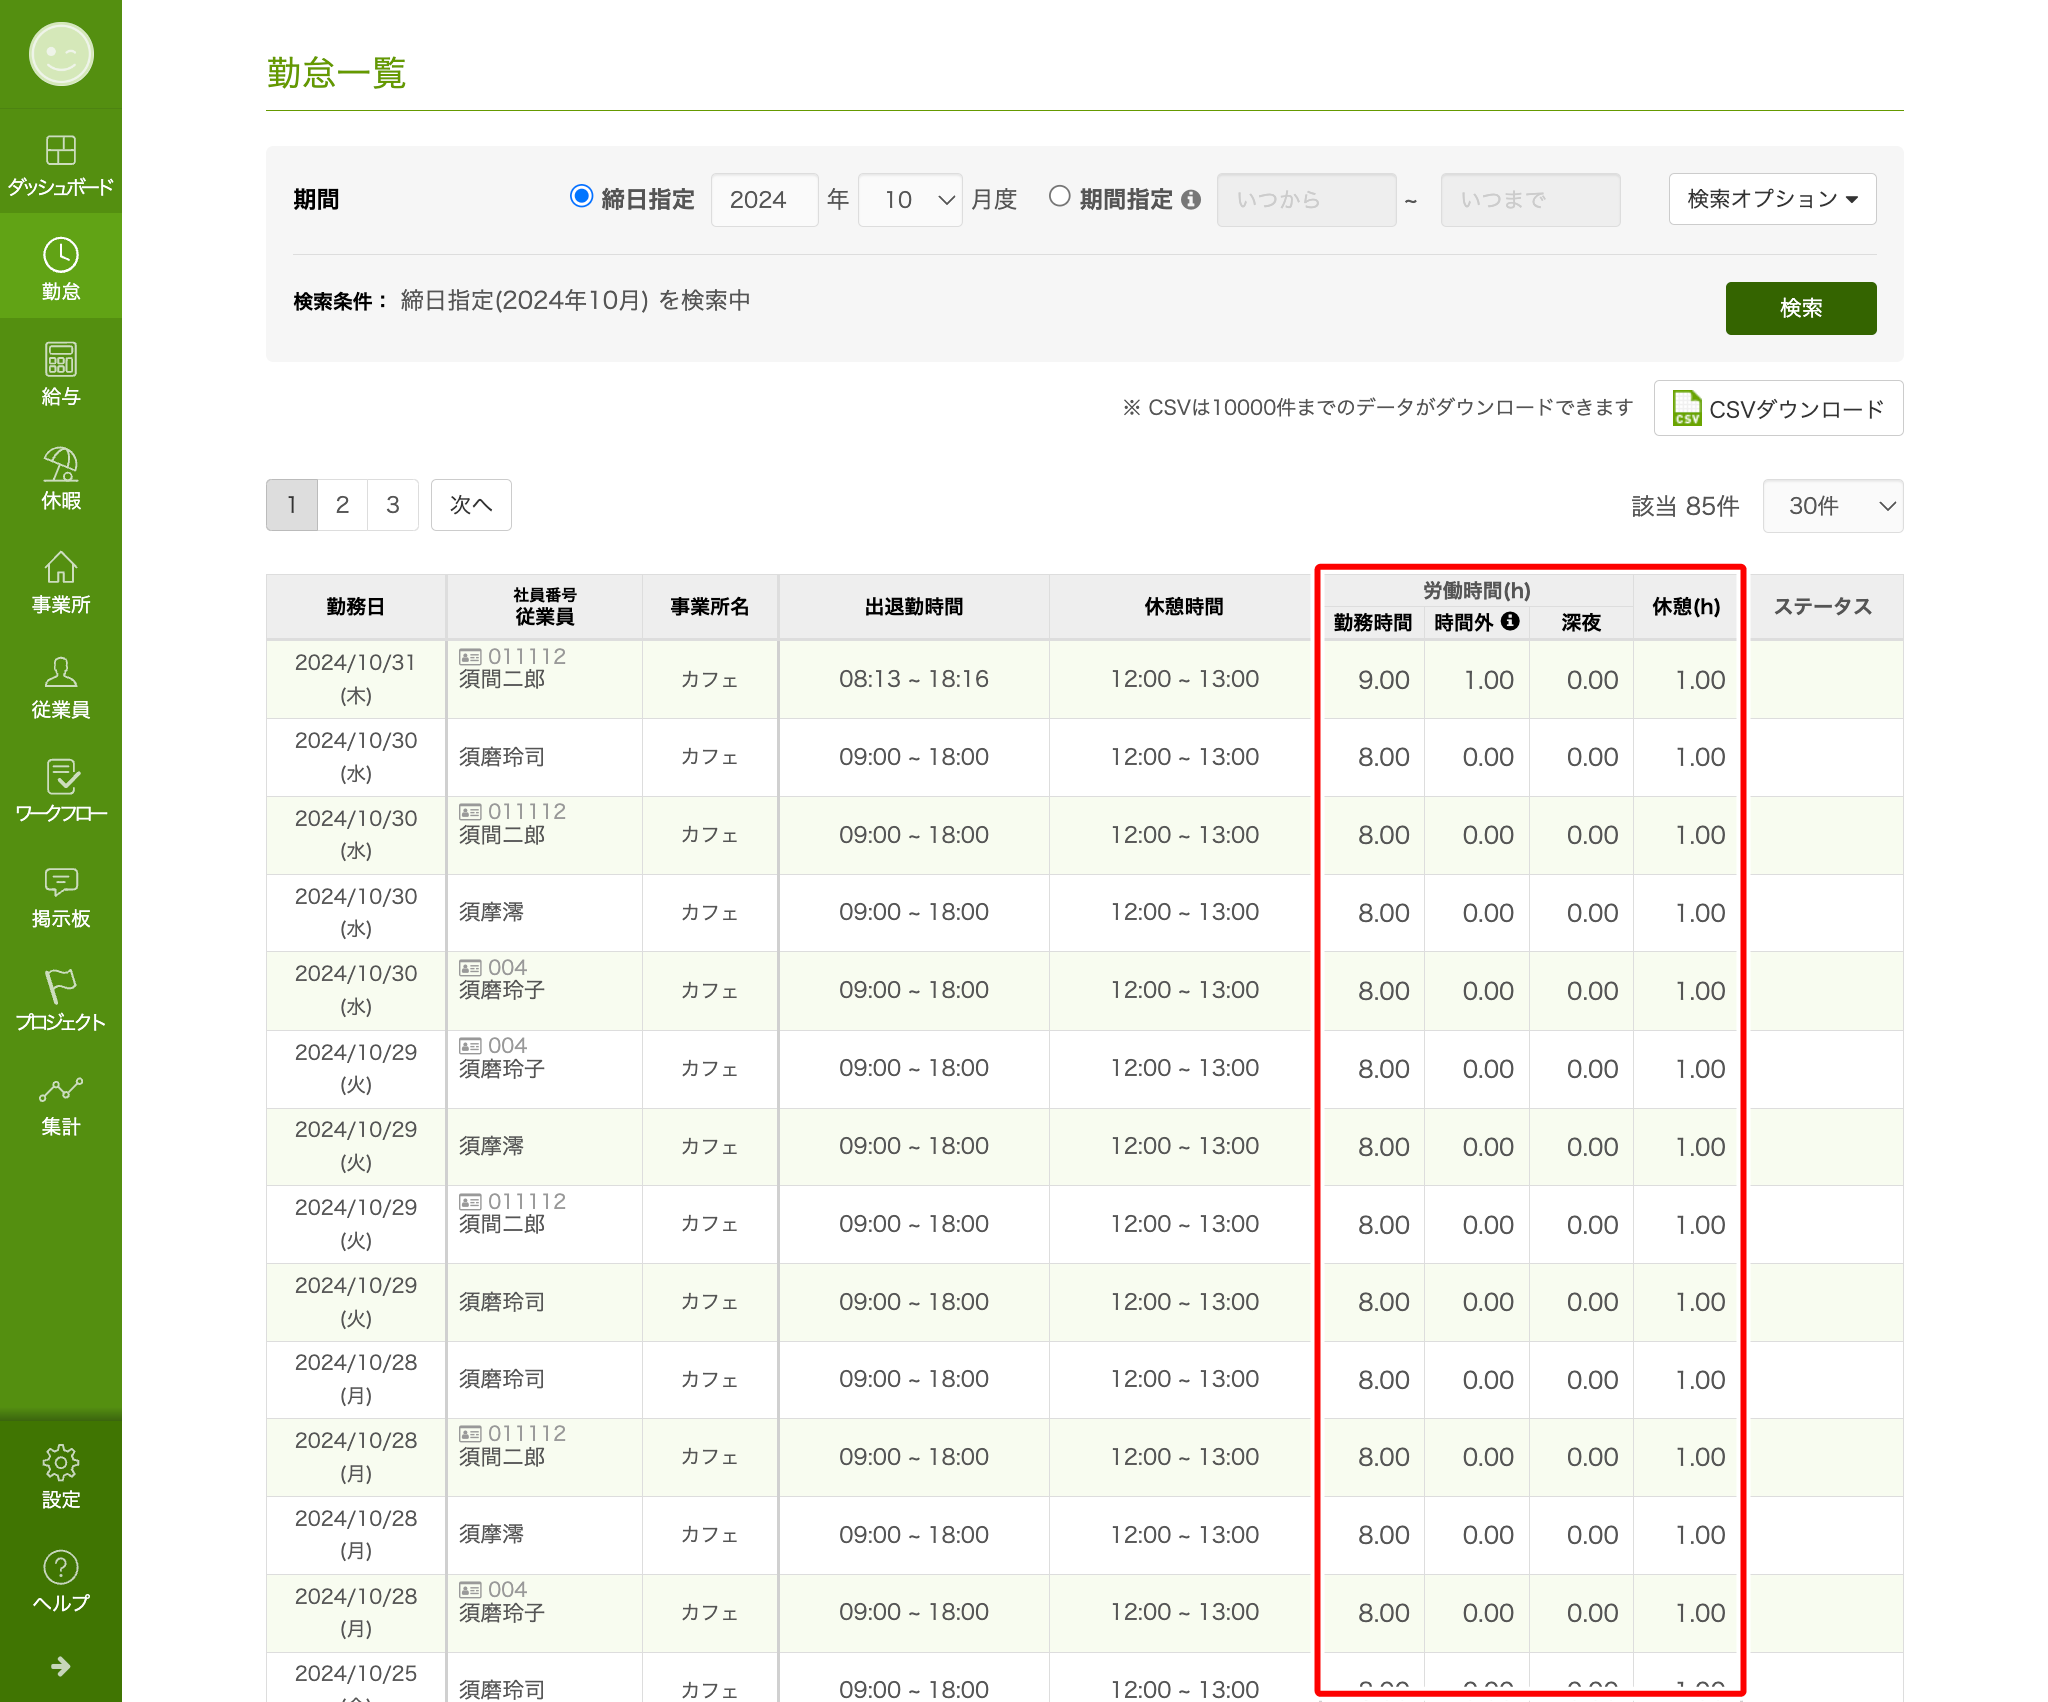Open the 事業所 house icon
Screen dimensions: 2048x1702
pos(61,568)
